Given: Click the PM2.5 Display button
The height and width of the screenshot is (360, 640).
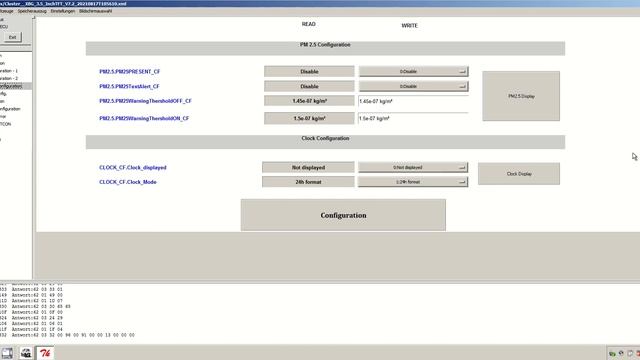Looking at the screenshot, I should pos(521,96).
